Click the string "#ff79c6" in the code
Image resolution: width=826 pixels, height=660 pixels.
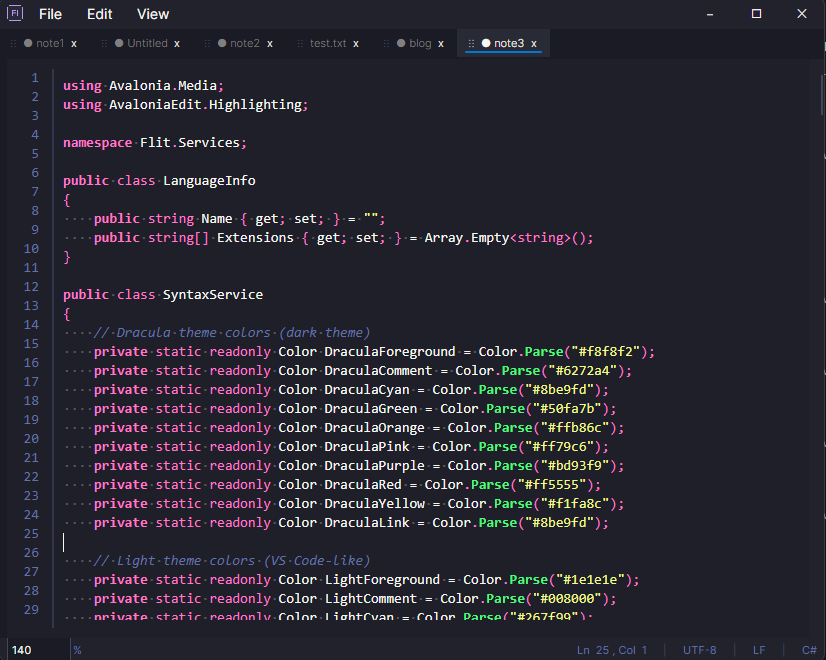[560, 447]
